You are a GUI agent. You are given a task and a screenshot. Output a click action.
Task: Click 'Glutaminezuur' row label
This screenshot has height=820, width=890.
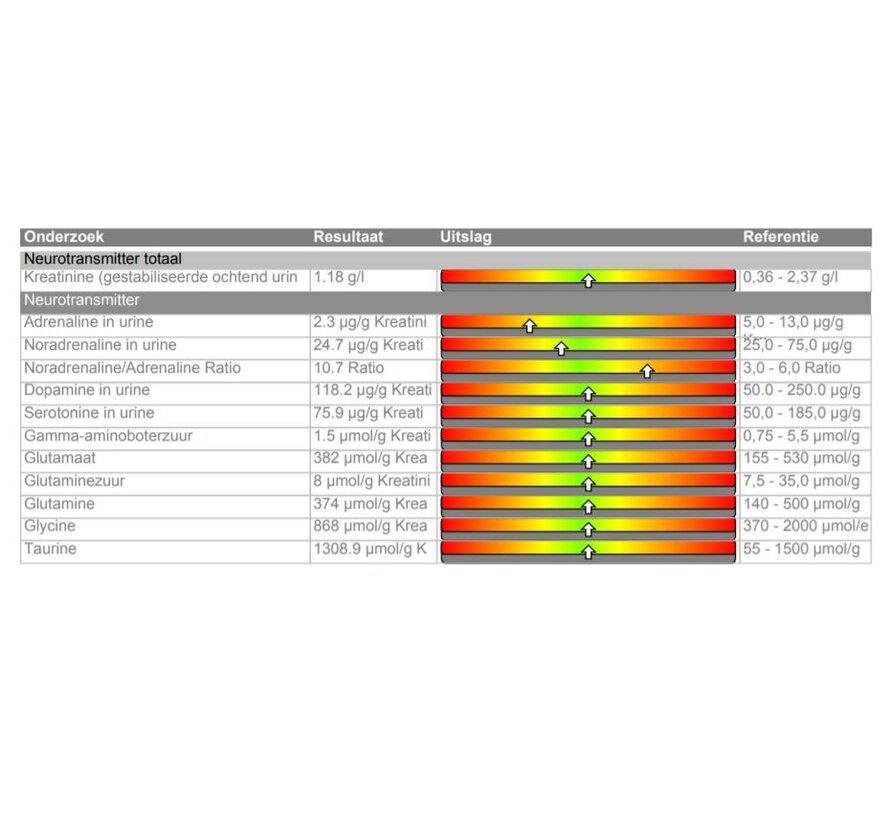(x=74, y=481)
